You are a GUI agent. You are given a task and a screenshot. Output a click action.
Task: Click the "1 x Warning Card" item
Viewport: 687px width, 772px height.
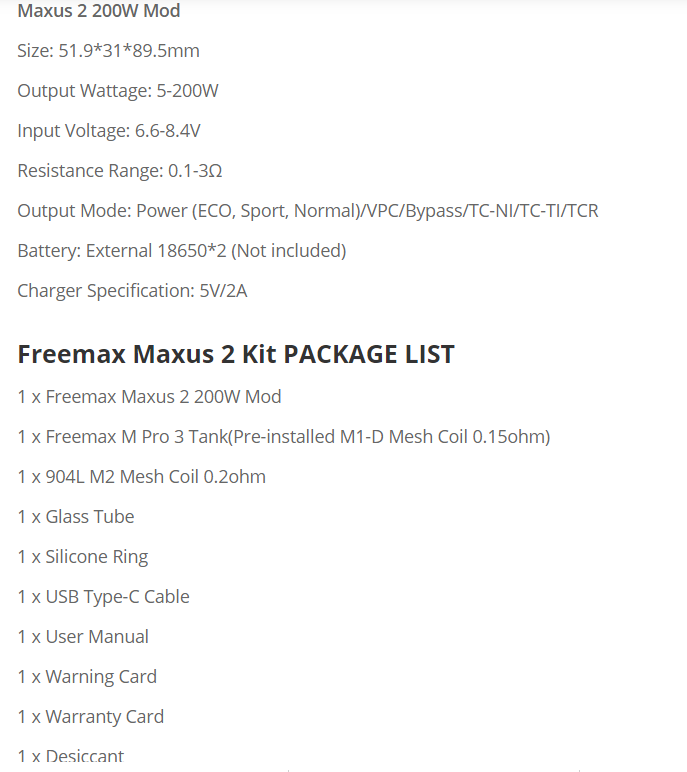(87, 677)
